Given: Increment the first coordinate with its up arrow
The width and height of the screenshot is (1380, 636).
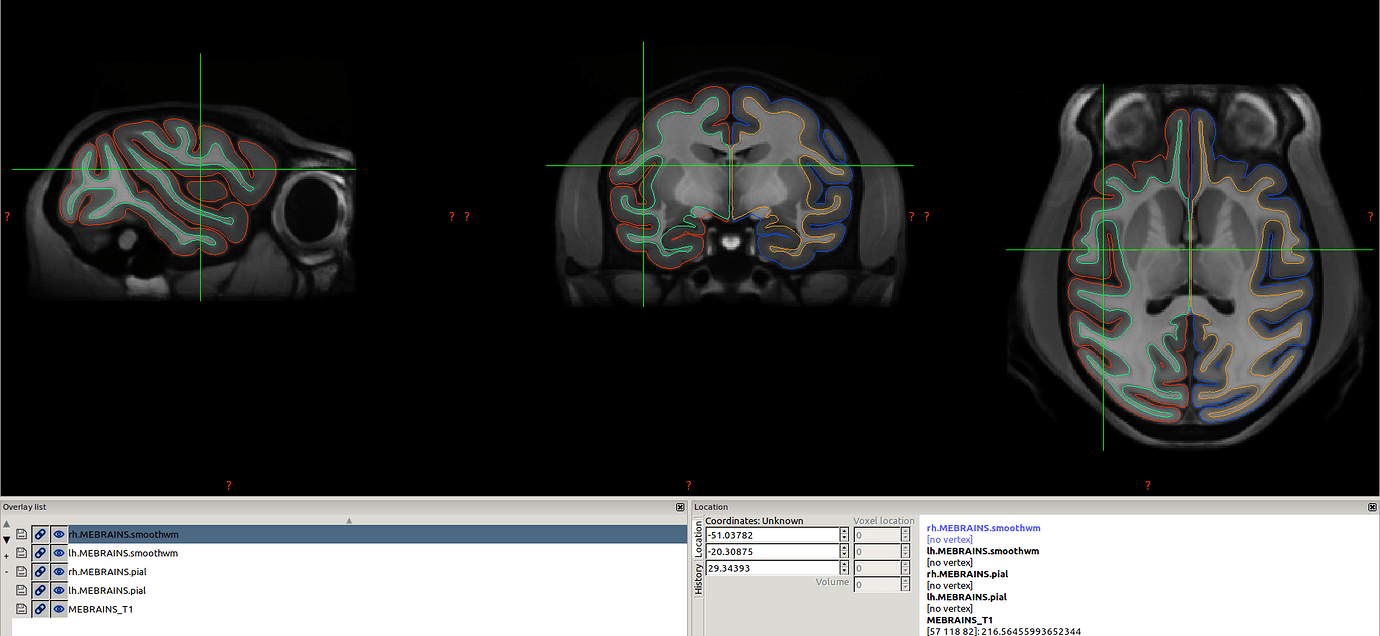Looking at the screenshot, I should coord(844,530).
